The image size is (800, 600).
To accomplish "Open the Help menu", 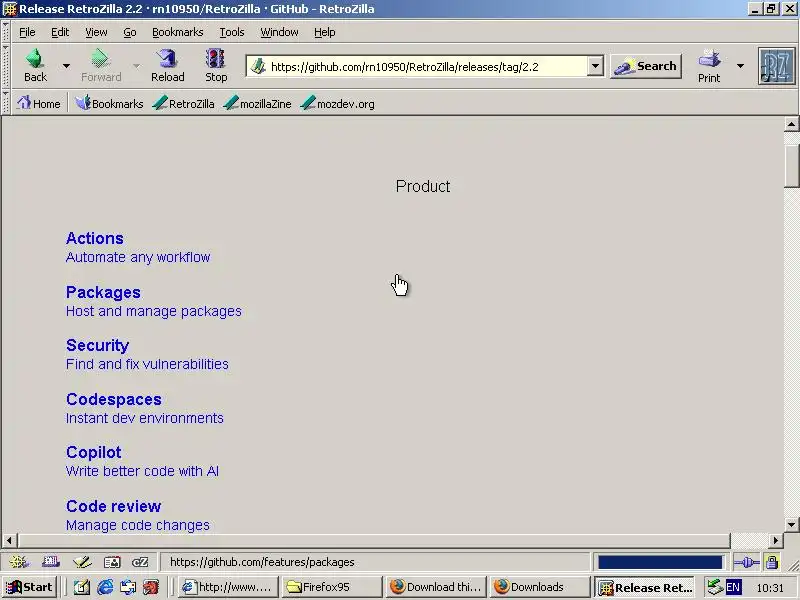I will click(x=324, y=32).
